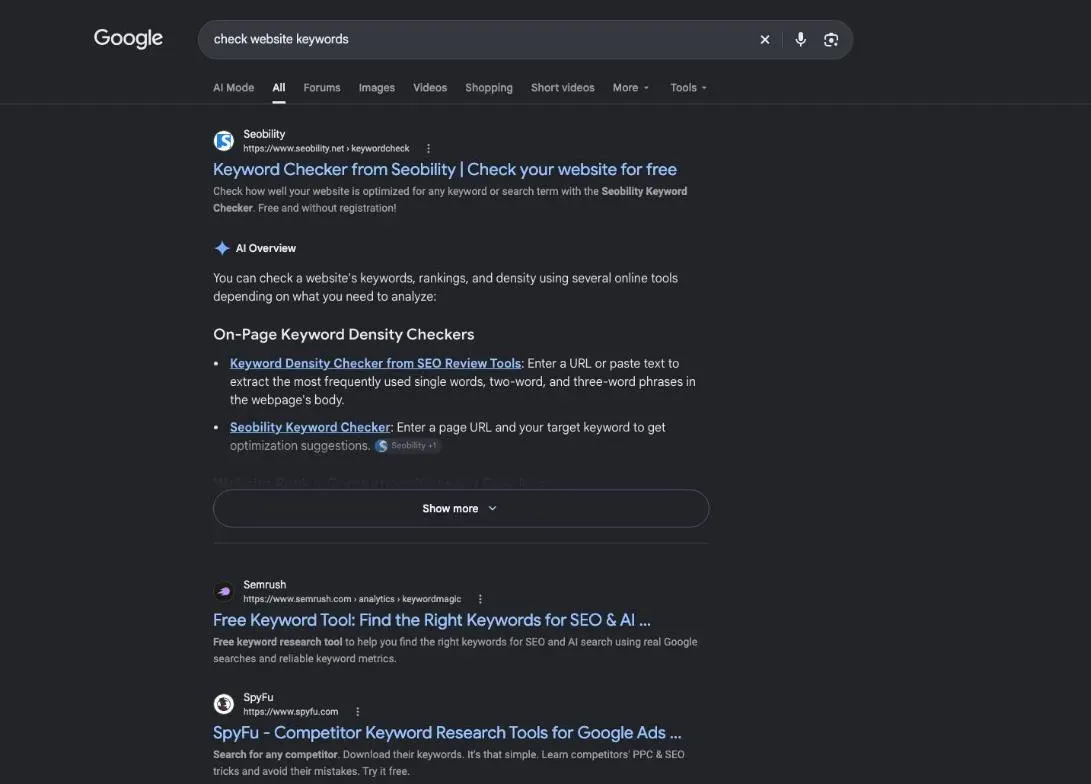Click the Google logo
The image size is (1091, 784).
coord(128,38)
